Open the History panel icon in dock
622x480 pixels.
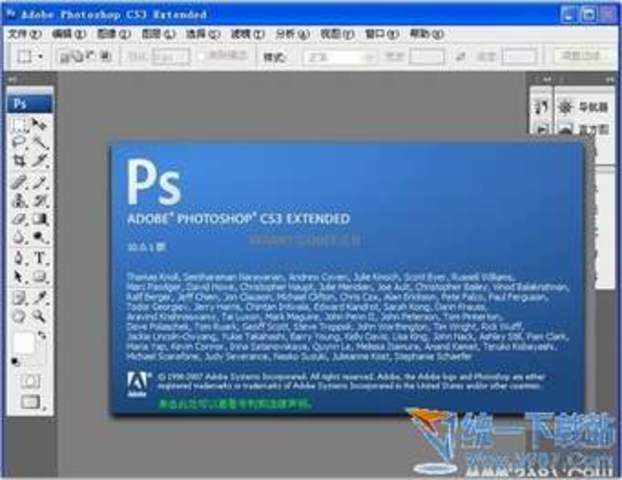542,107
